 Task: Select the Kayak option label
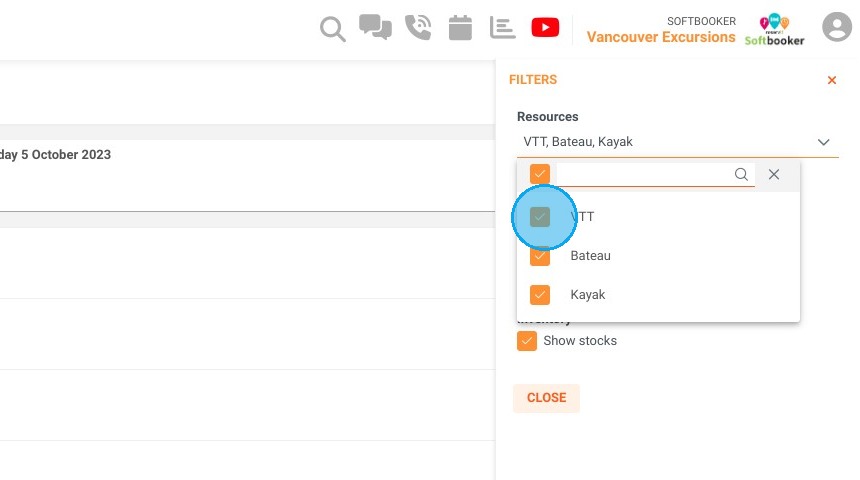click(x=587, y=295)
